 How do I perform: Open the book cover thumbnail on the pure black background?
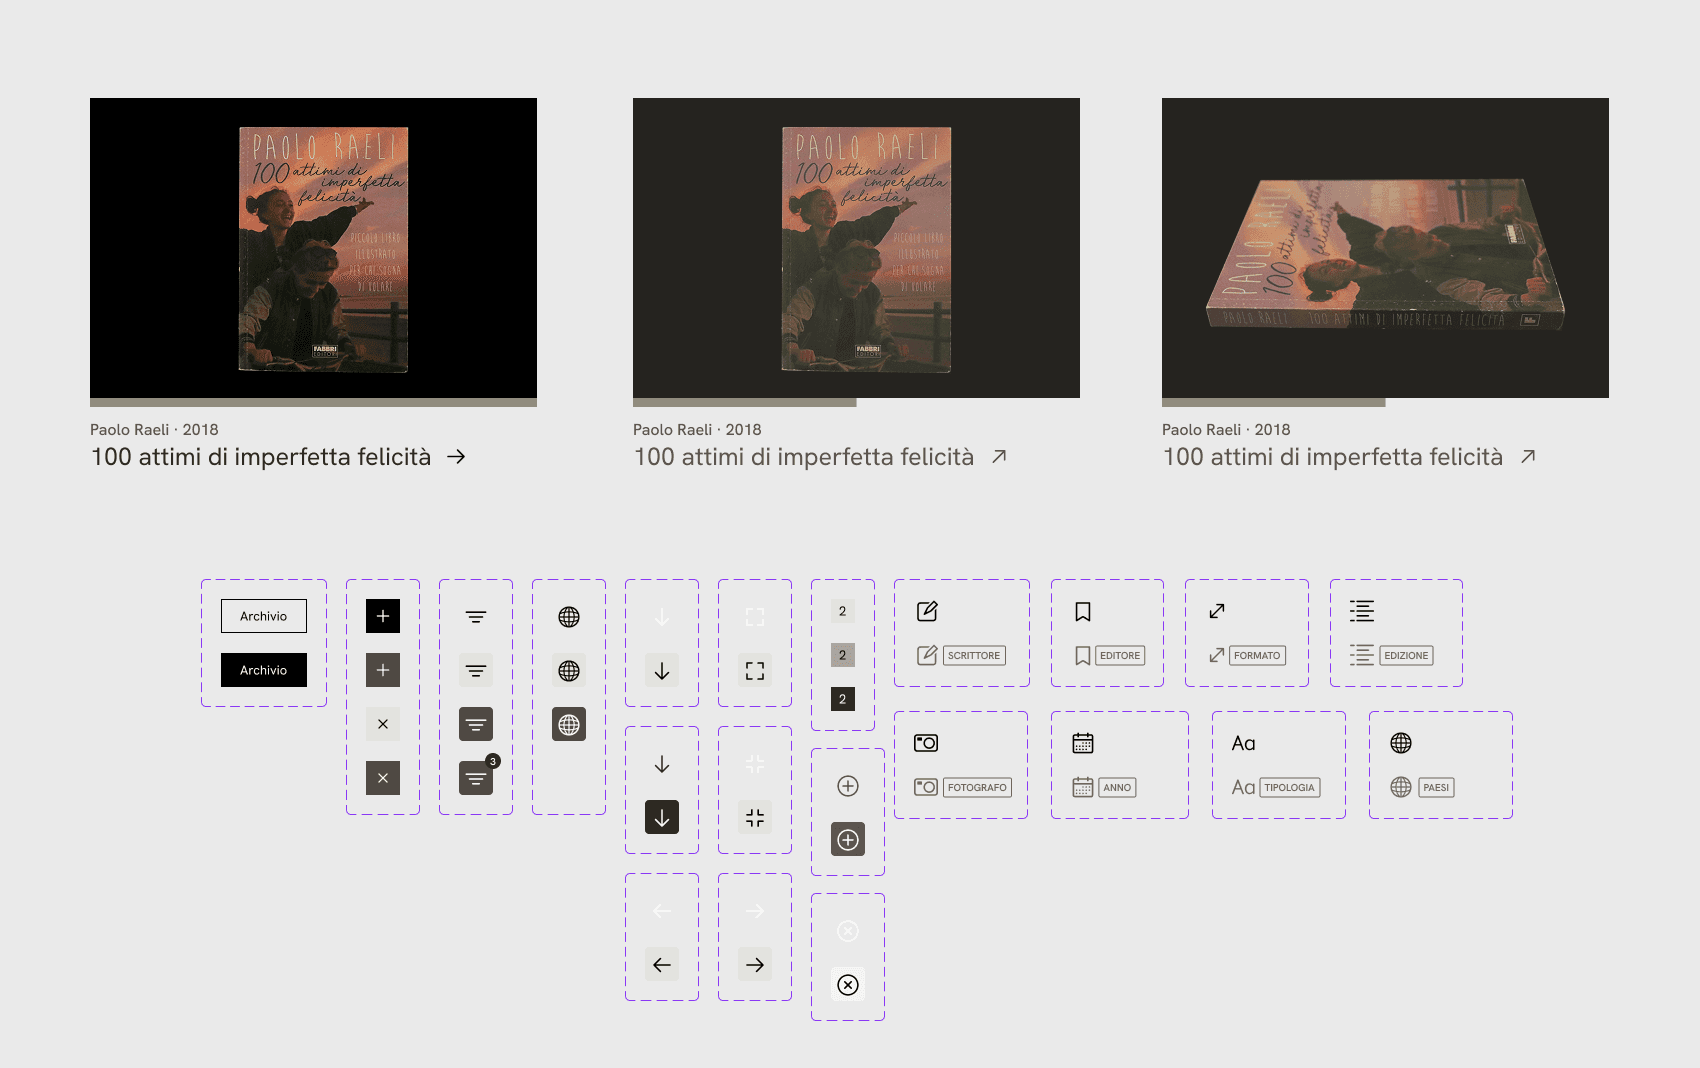(x=313, y=248)
